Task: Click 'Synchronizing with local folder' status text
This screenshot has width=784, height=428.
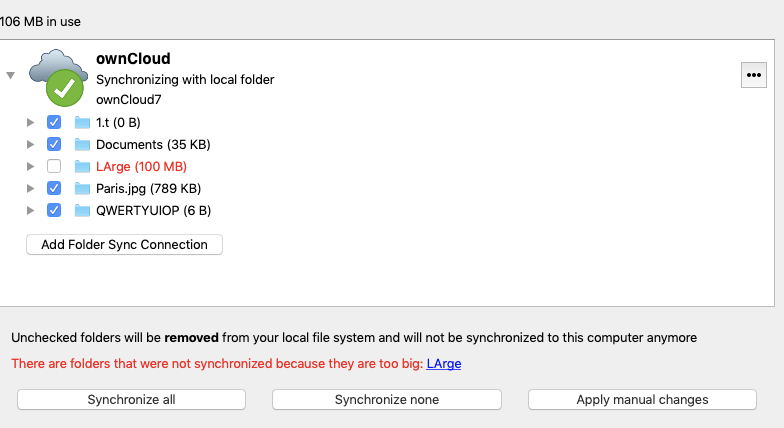Action: coord(185,80)
